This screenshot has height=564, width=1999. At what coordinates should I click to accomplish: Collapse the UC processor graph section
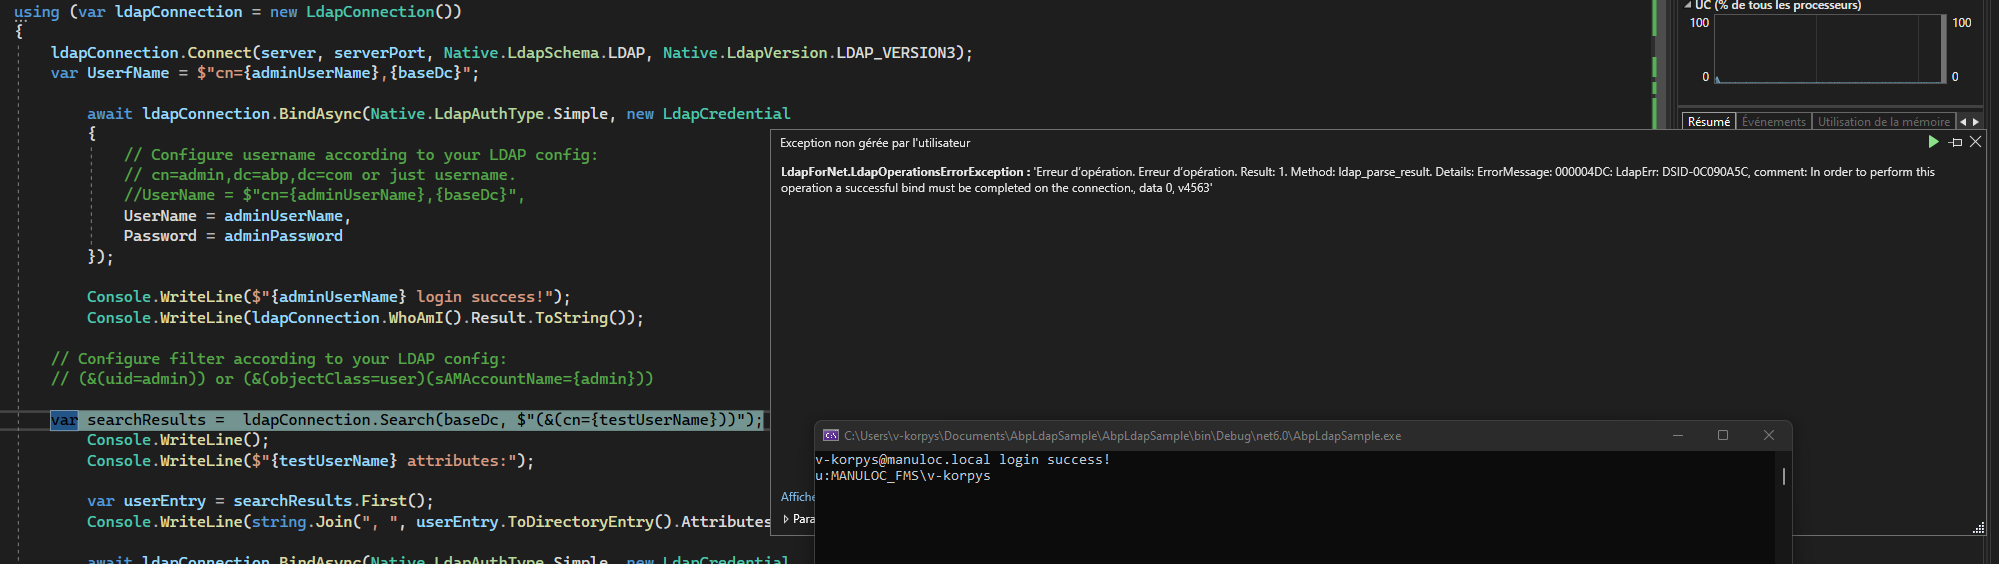tap(1688, 5)
